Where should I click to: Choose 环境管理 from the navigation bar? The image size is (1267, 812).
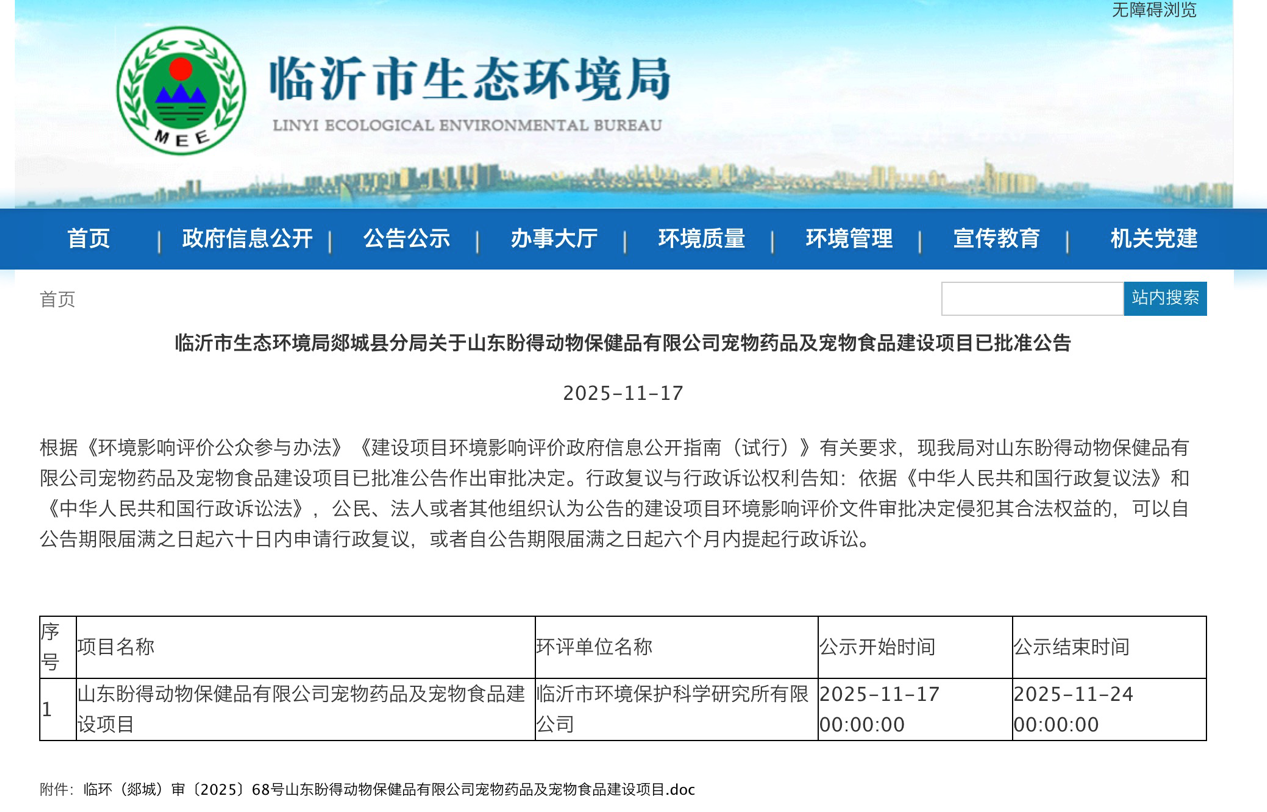coord(849,239)
